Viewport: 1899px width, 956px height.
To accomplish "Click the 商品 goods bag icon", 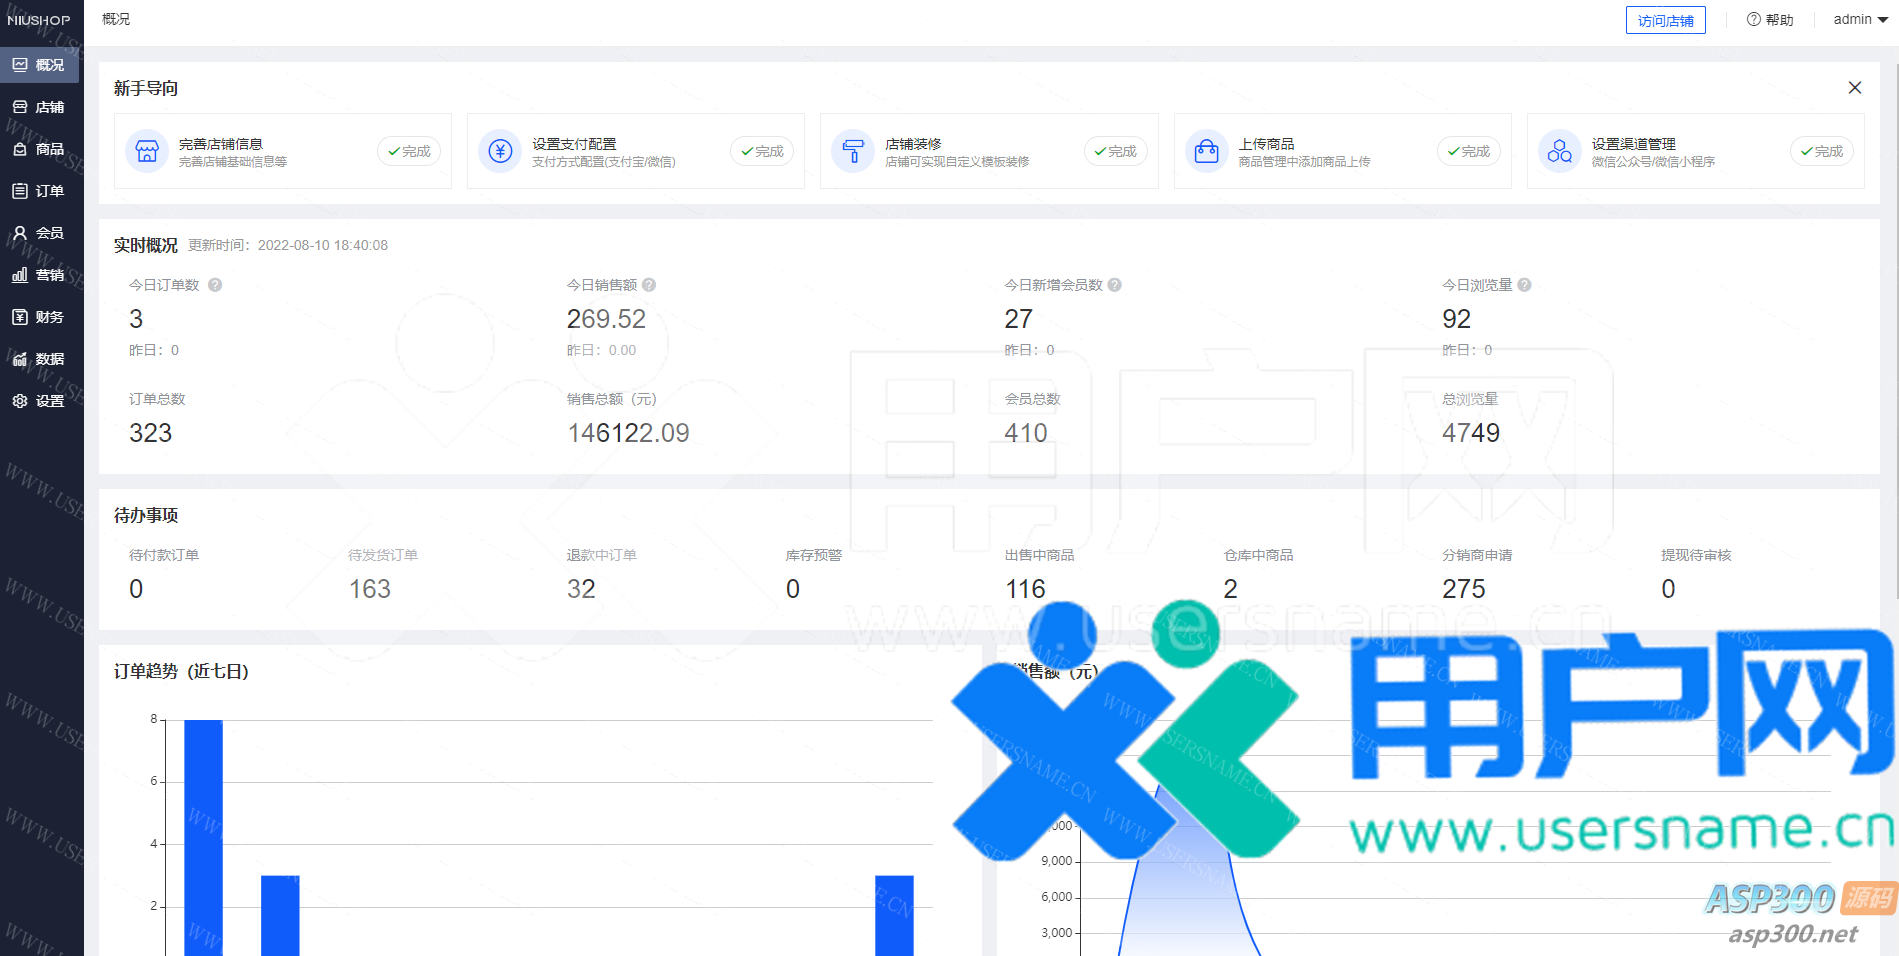I will pos(20,149).
